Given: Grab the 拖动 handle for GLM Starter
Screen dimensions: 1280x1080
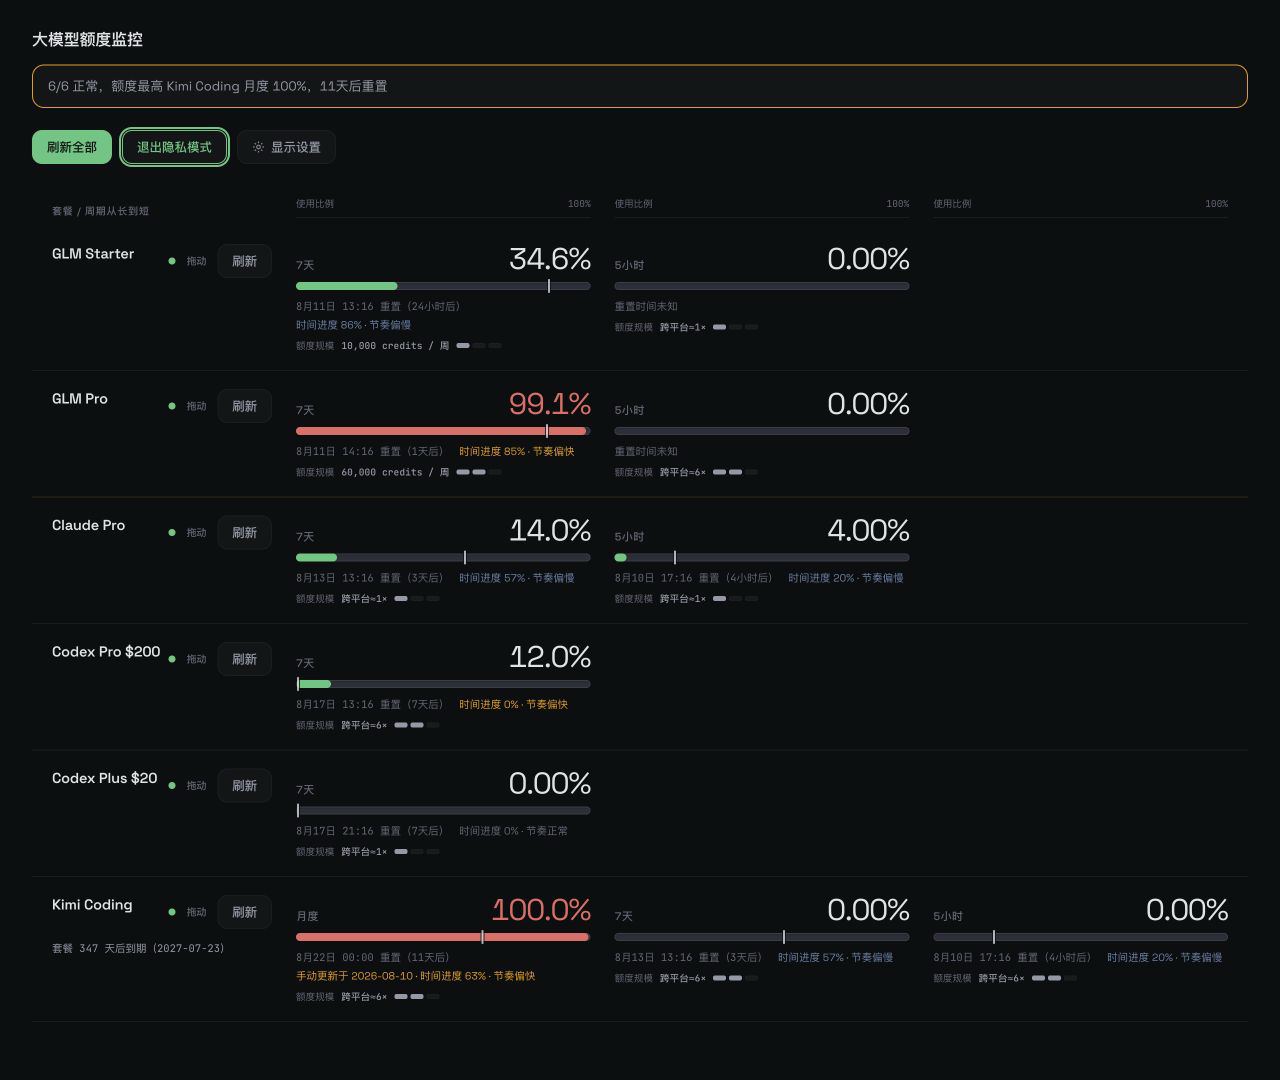Looking at the screenshot, I should tap(196, 261).
